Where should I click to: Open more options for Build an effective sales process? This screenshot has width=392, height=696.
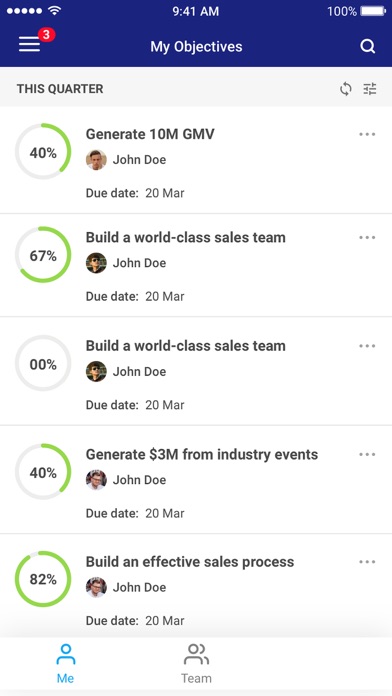tap(367, 562)
